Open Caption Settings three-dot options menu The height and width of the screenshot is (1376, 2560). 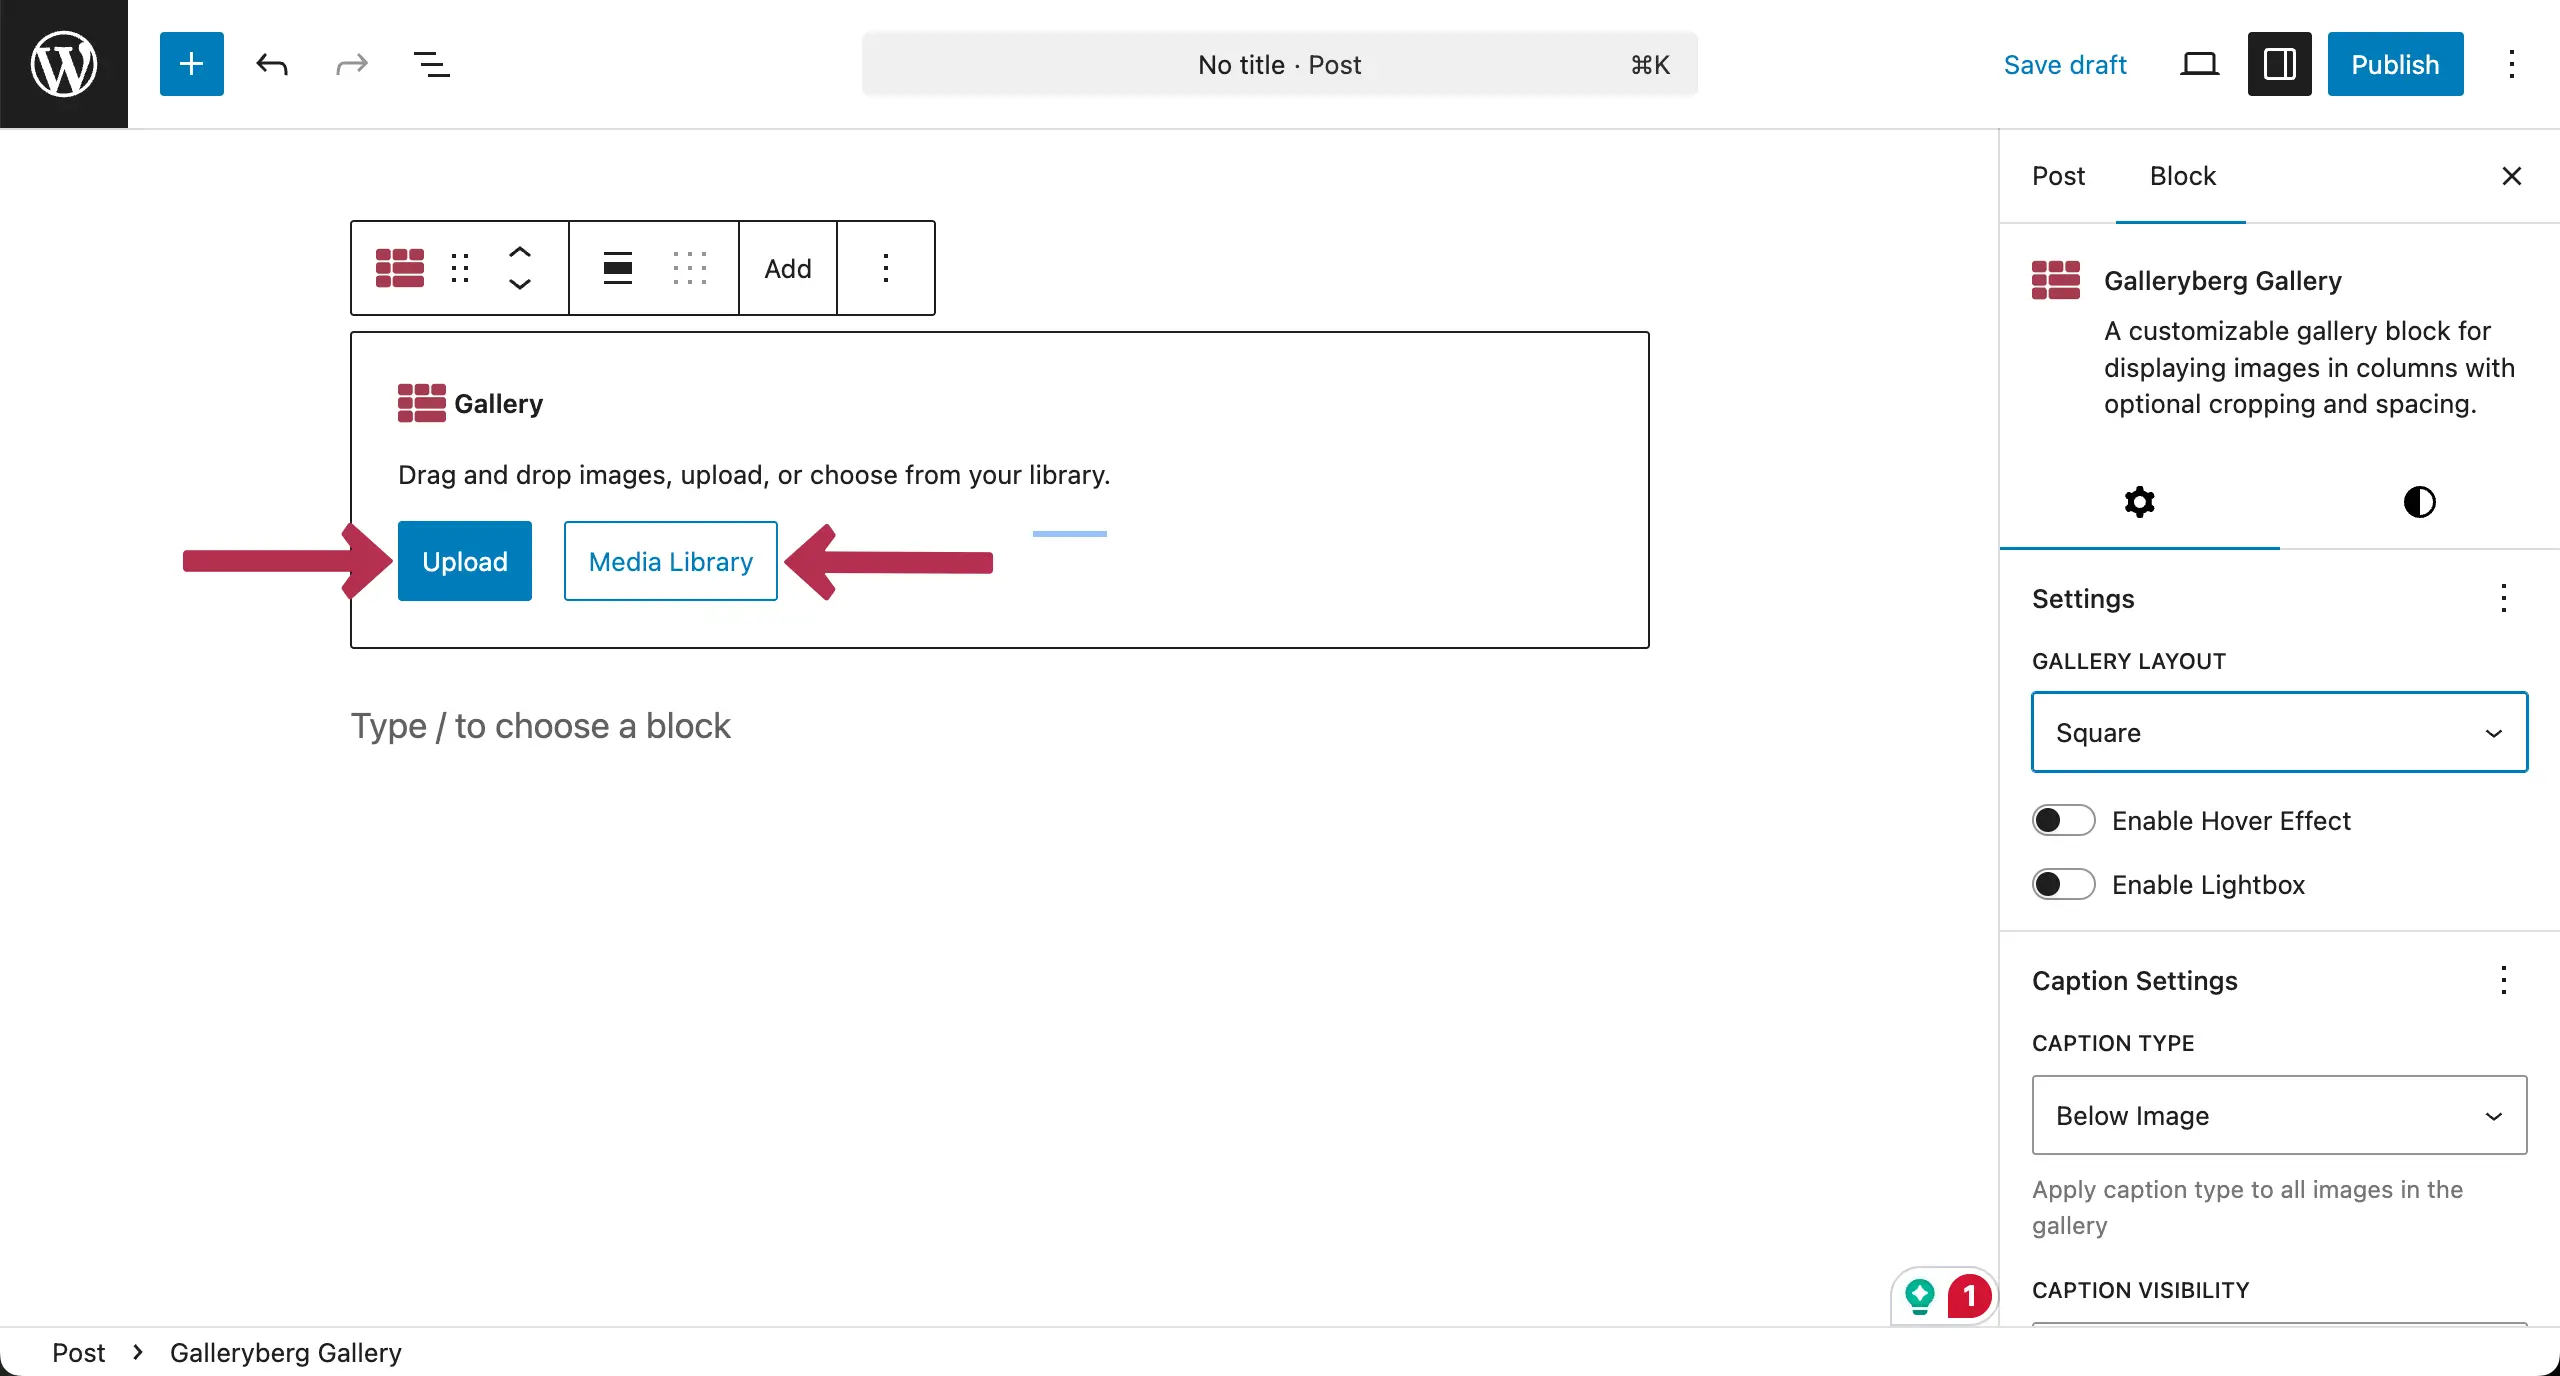2503,981
